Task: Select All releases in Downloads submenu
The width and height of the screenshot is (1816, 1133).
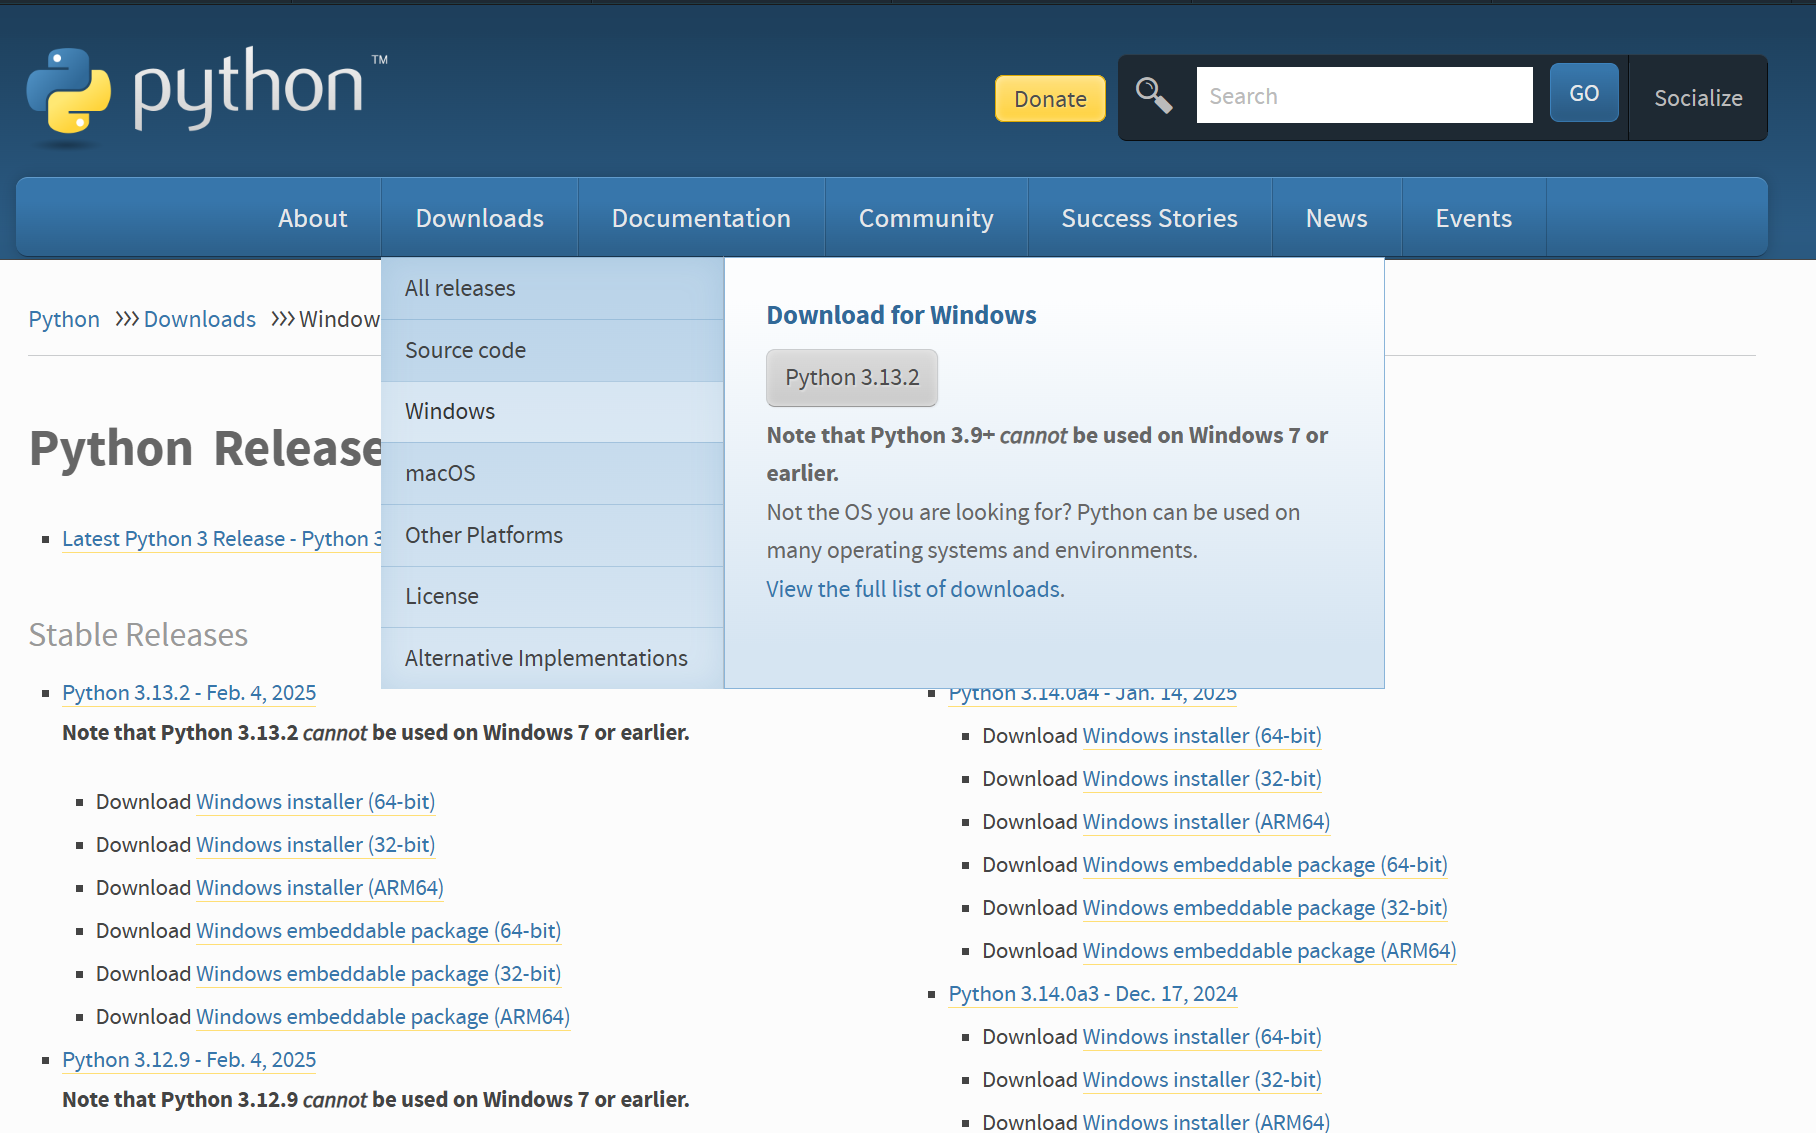Action: (x=552, y=288)
